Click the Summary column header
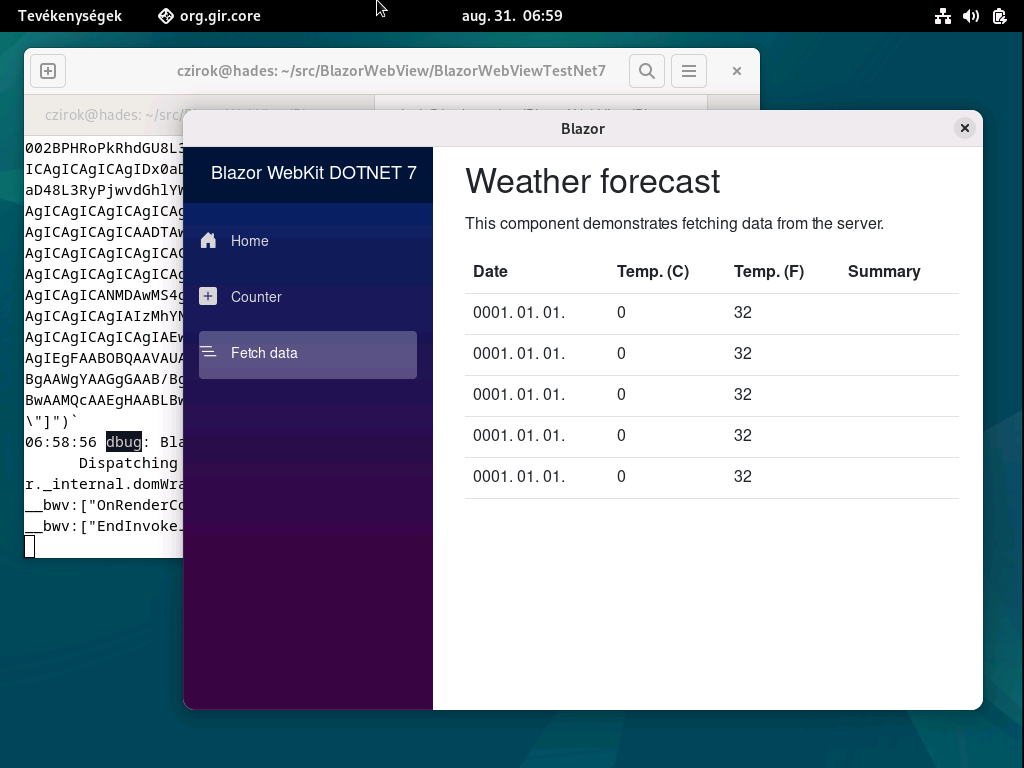This screenshot has height=768, width=1024. tap(884, 271)
